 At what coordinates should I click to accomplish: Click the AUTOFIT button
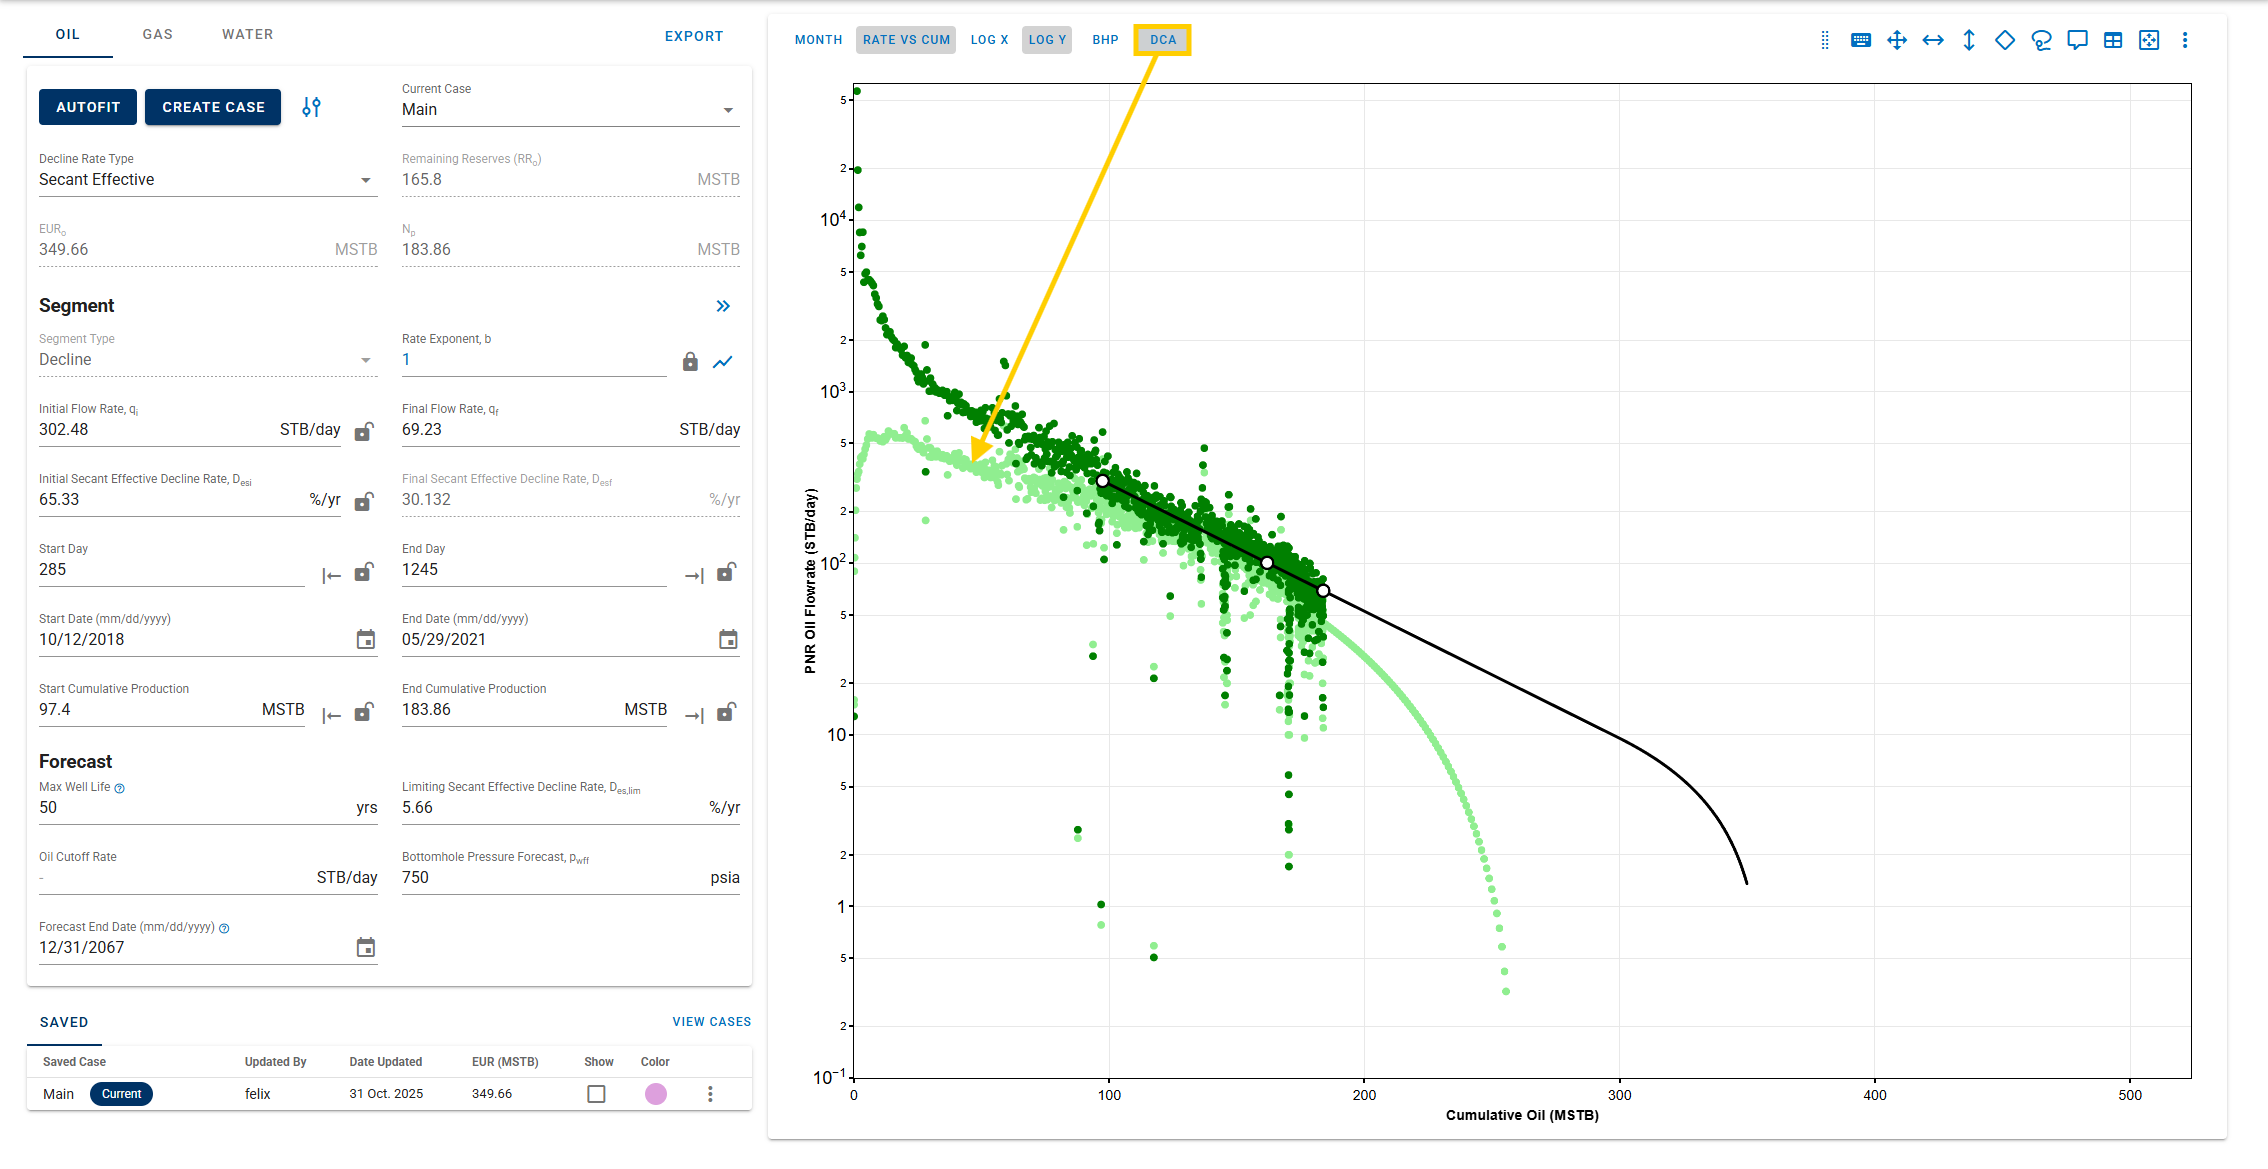point(88,107)
